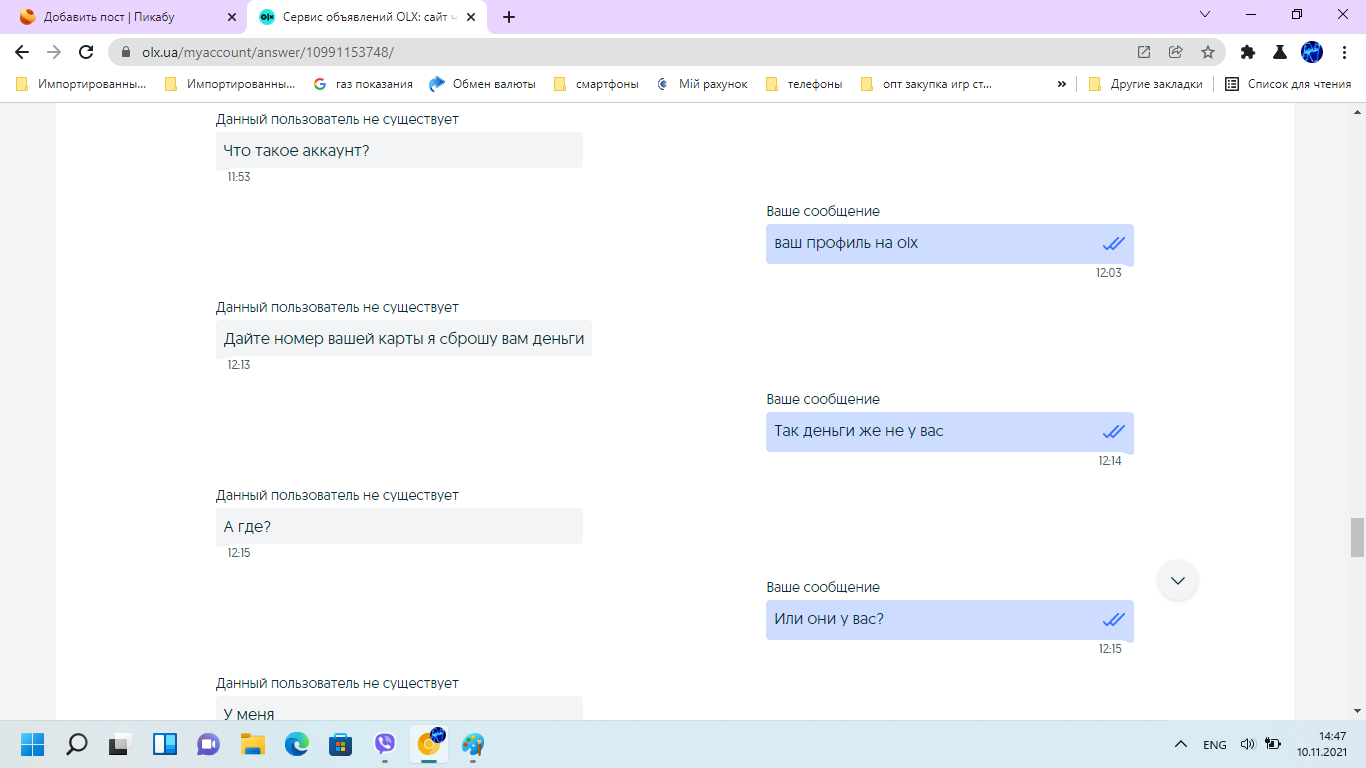
Task: Open Список для чтения
Action: 1288,84
